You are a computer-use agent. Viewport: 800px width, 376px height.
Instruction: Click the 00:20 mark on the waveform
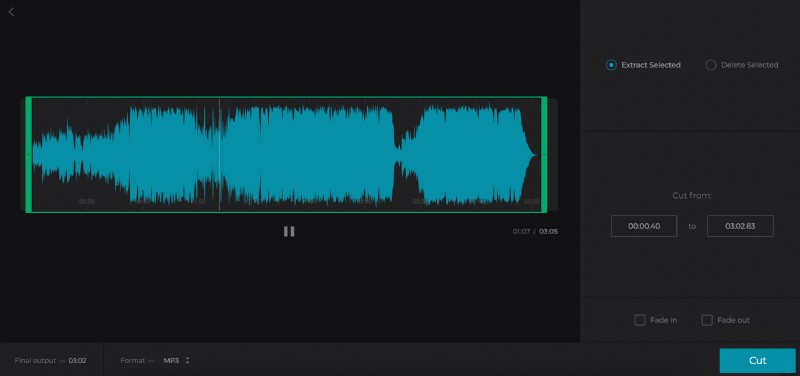click(87, 202)
